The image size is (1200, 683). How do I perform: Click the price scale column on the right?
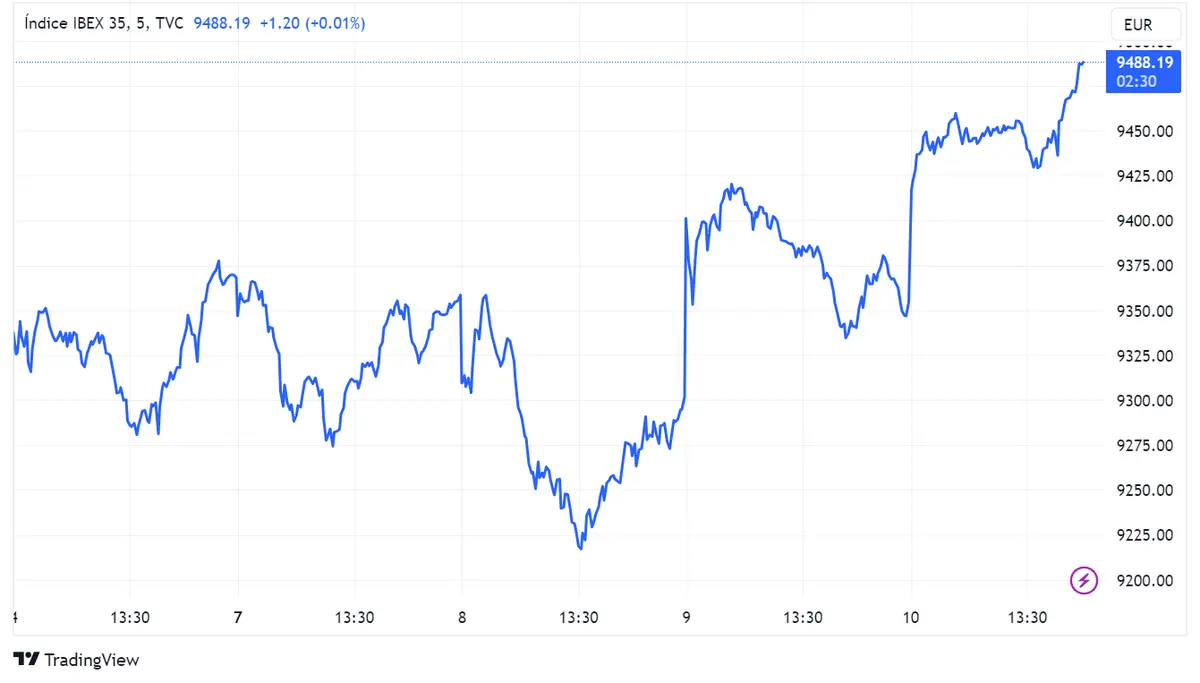[1144, 350]
